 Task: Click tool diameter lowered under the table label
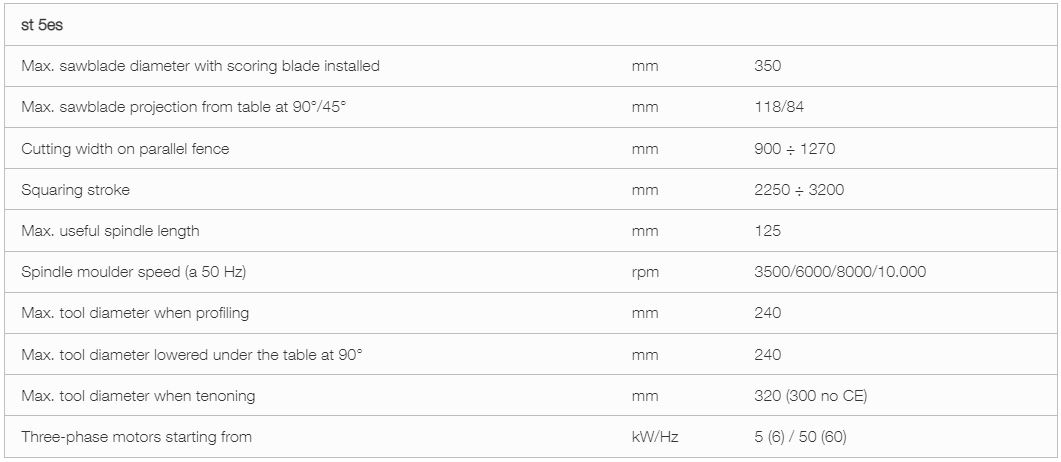191,354
